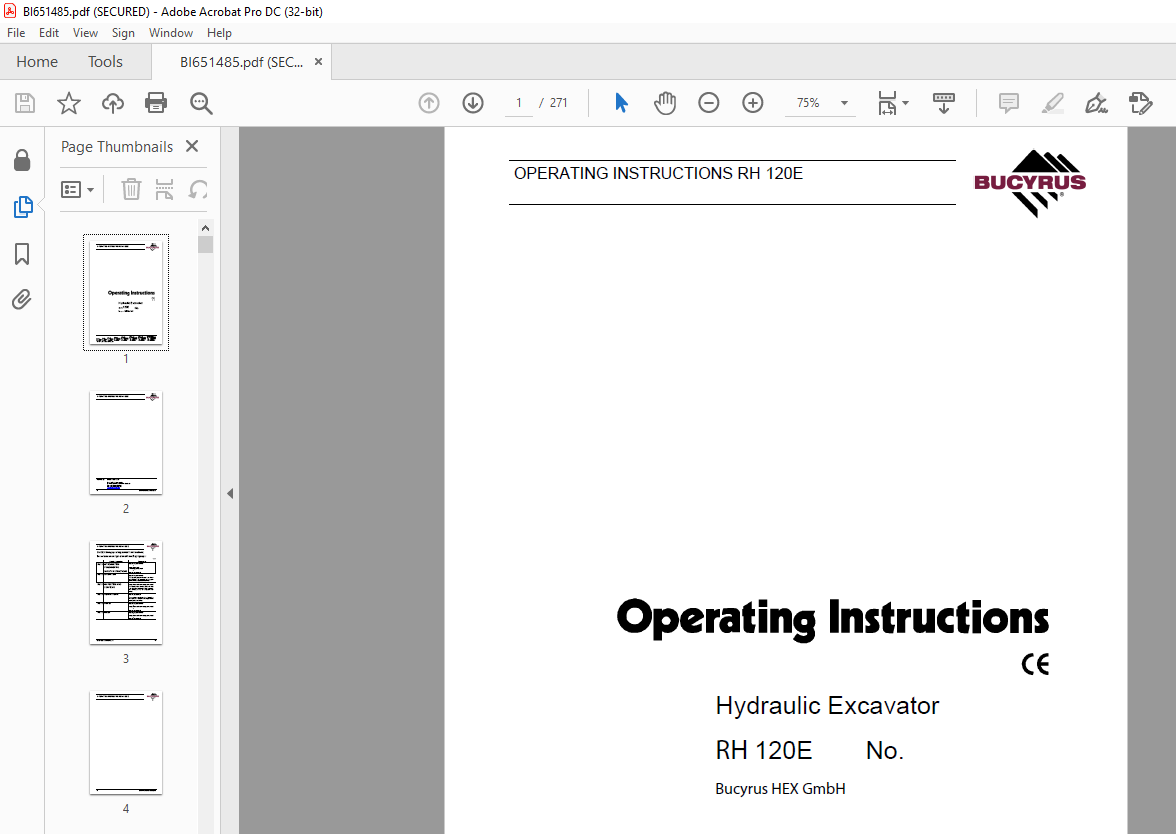Viewport: 1176px width, 834px height.
Task: Open the security lock panel
Action: (x=22, y=160)
